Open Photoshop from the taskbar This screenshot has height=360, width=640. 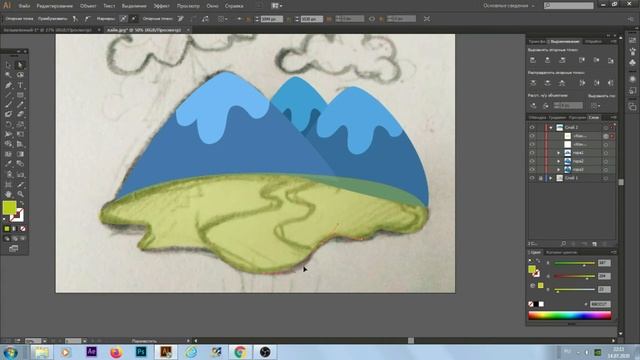pos(141,352)
